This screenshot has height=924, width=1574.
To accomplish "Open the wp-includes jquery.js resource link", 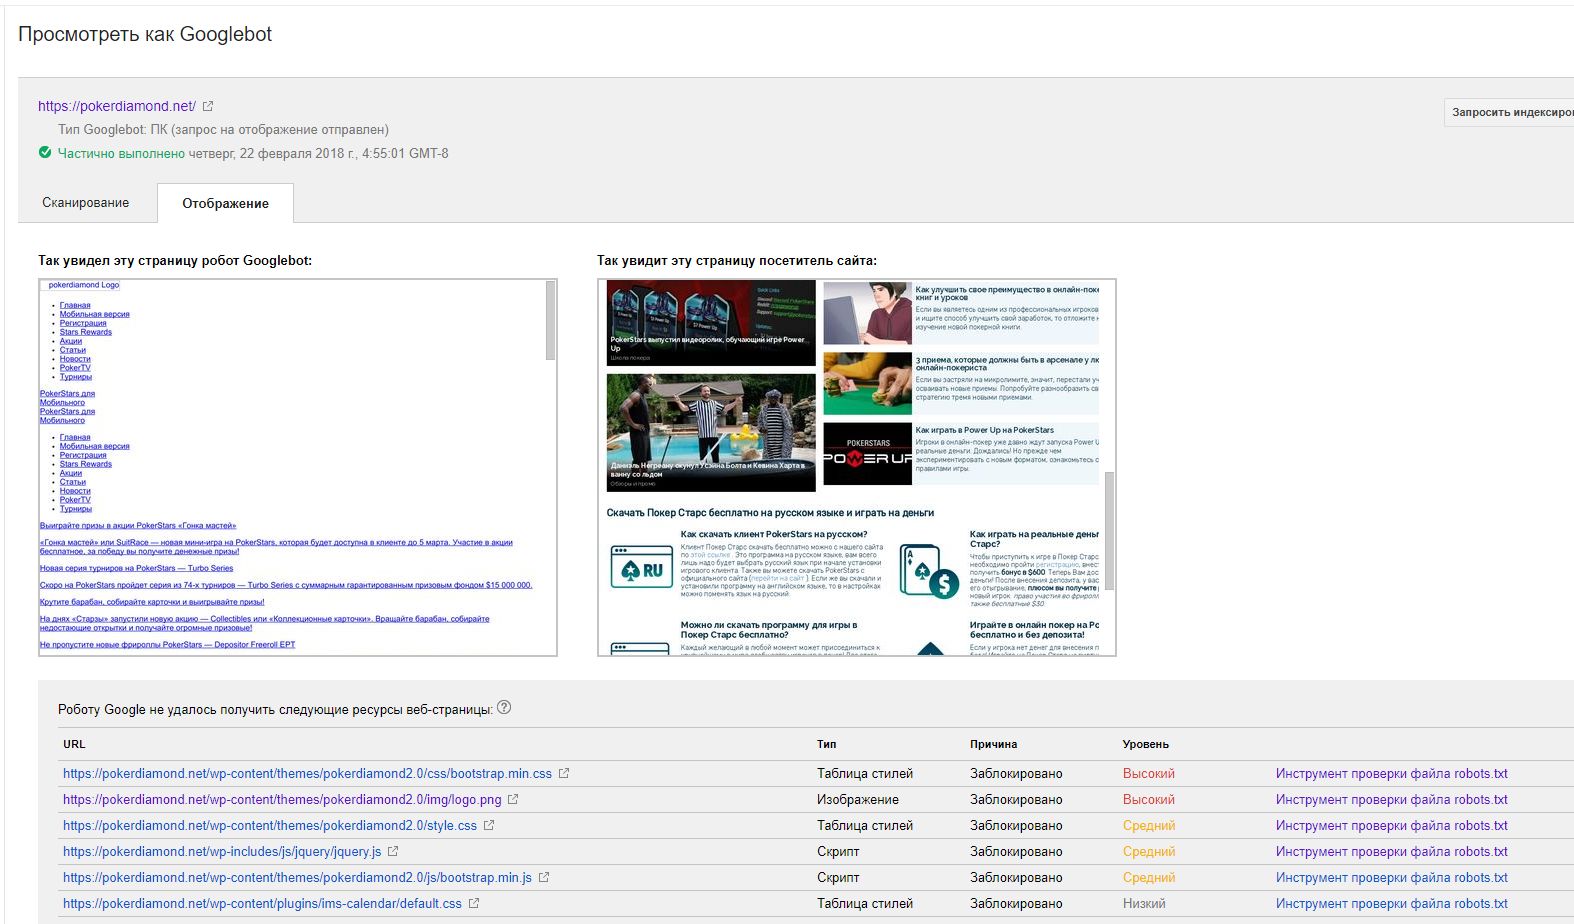I will pyautogui.click(x=222, y=851).
